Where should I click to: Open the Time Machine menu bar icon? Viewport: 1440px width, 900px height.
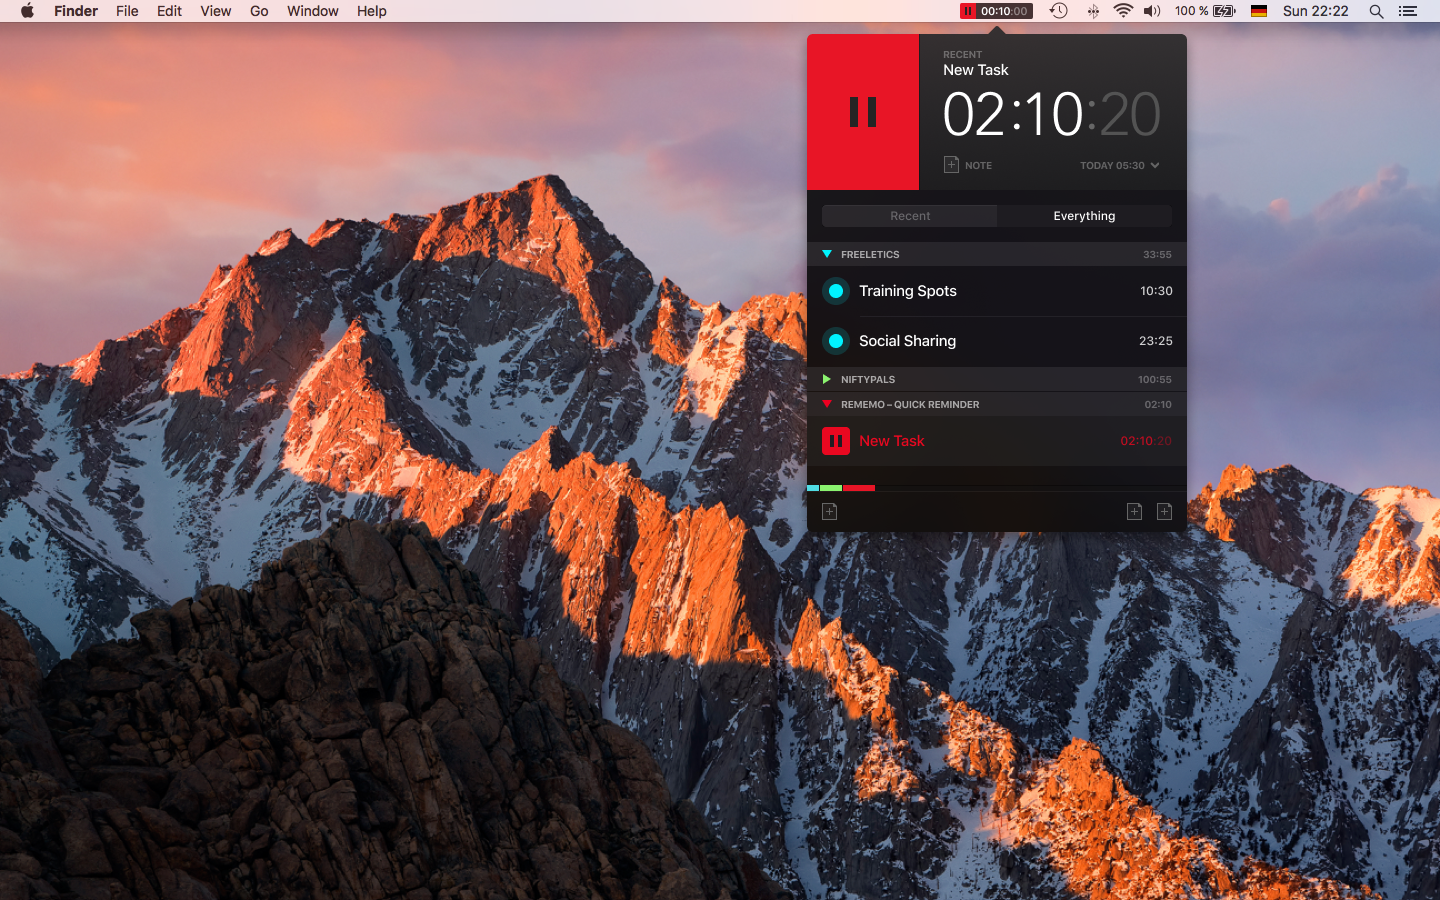[1058, 11]
